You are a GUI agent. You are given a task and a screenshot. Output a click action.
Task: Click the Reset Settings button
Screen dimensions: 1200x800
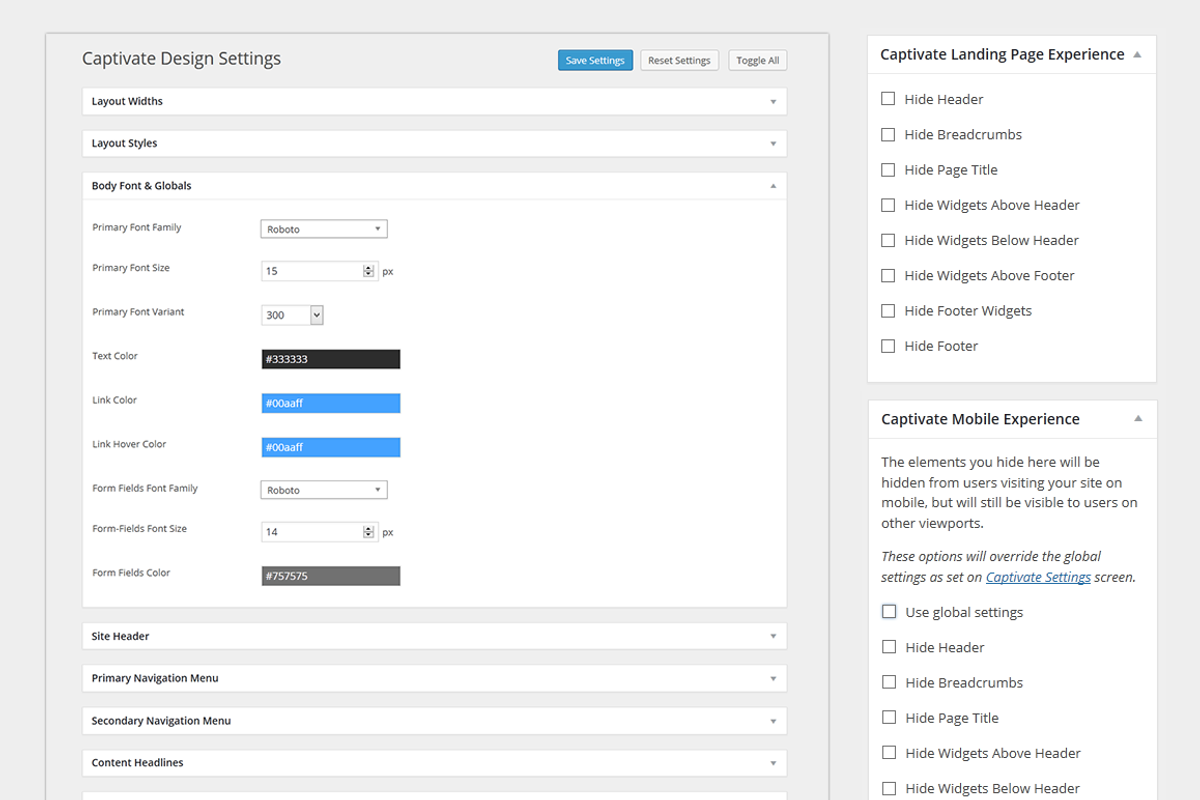pos(679,60)
